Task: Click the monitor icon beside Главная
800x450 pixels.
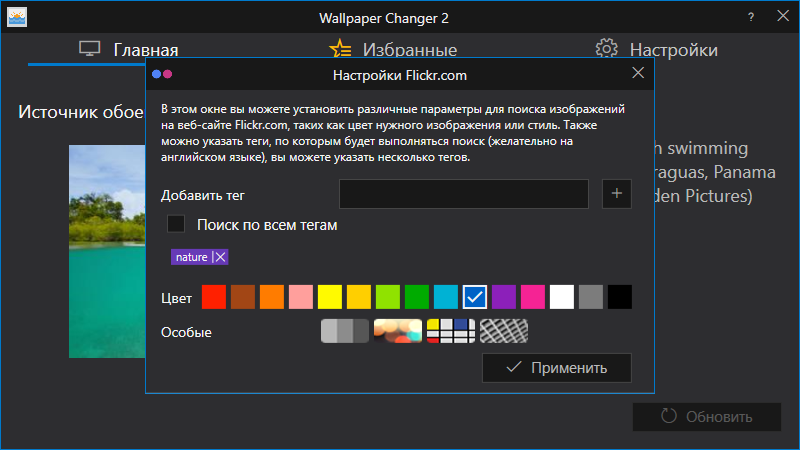Action: (90, 49)
